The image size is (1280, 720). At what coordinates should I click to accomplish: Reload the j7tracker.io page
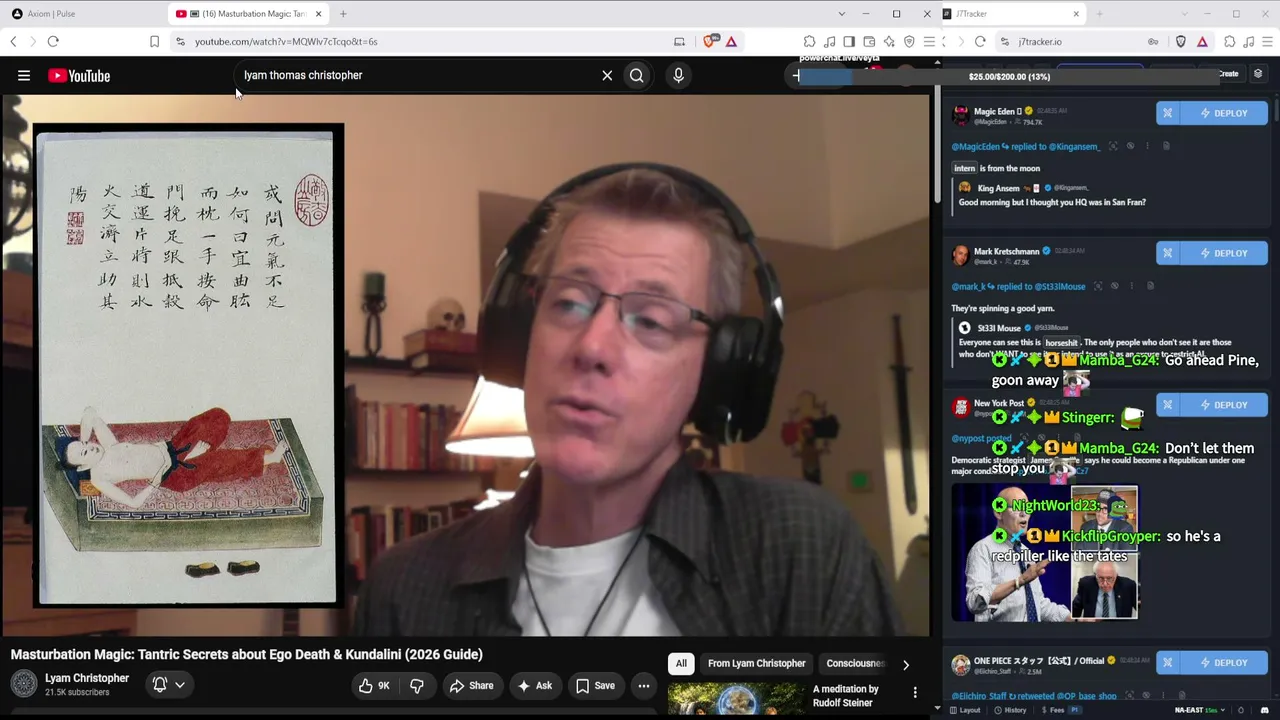[980, 41]
